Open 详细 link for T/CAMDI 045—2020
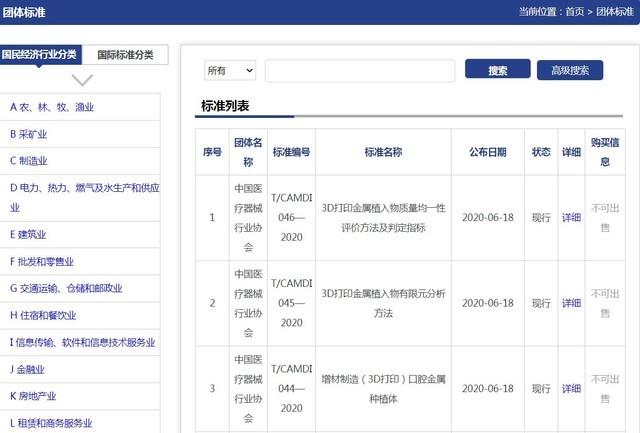This screenshot has height=433, width=640. point(571,303)
